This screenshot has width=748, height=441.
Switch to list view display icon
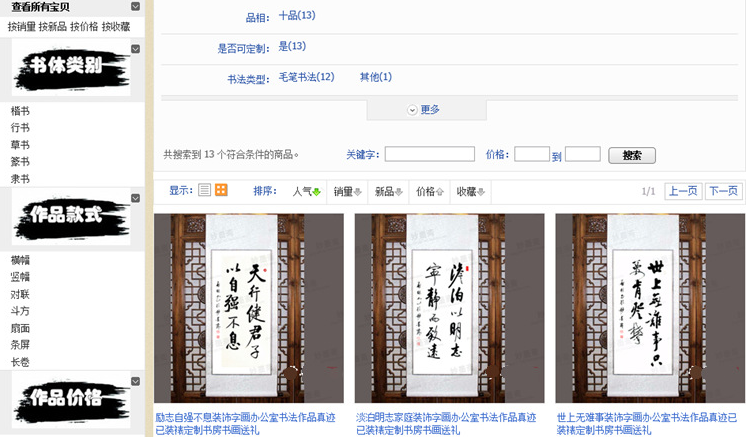coord(204,190)
